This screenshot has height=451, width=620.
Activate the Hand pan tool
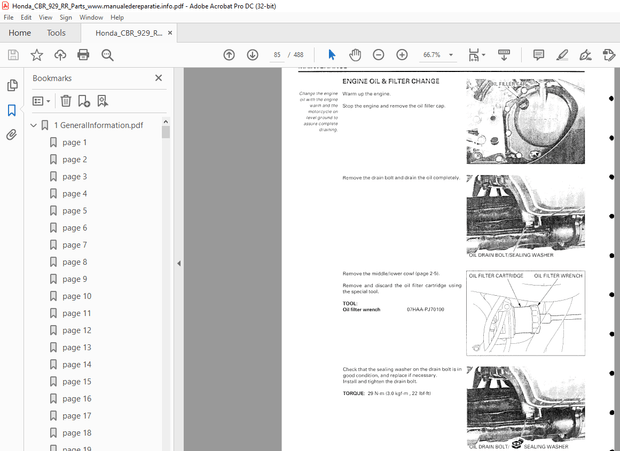355,55
